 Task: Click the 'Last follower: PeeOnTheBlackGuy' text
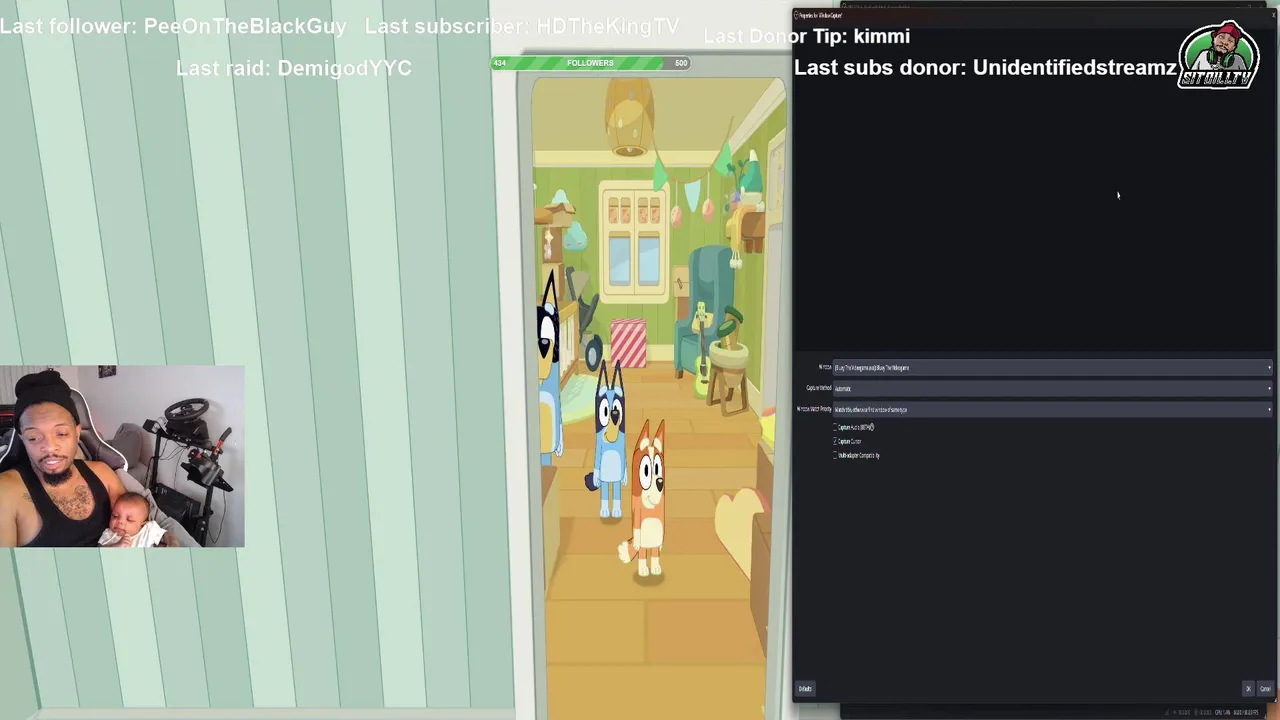pyautogui.click(x=173, y=27)
